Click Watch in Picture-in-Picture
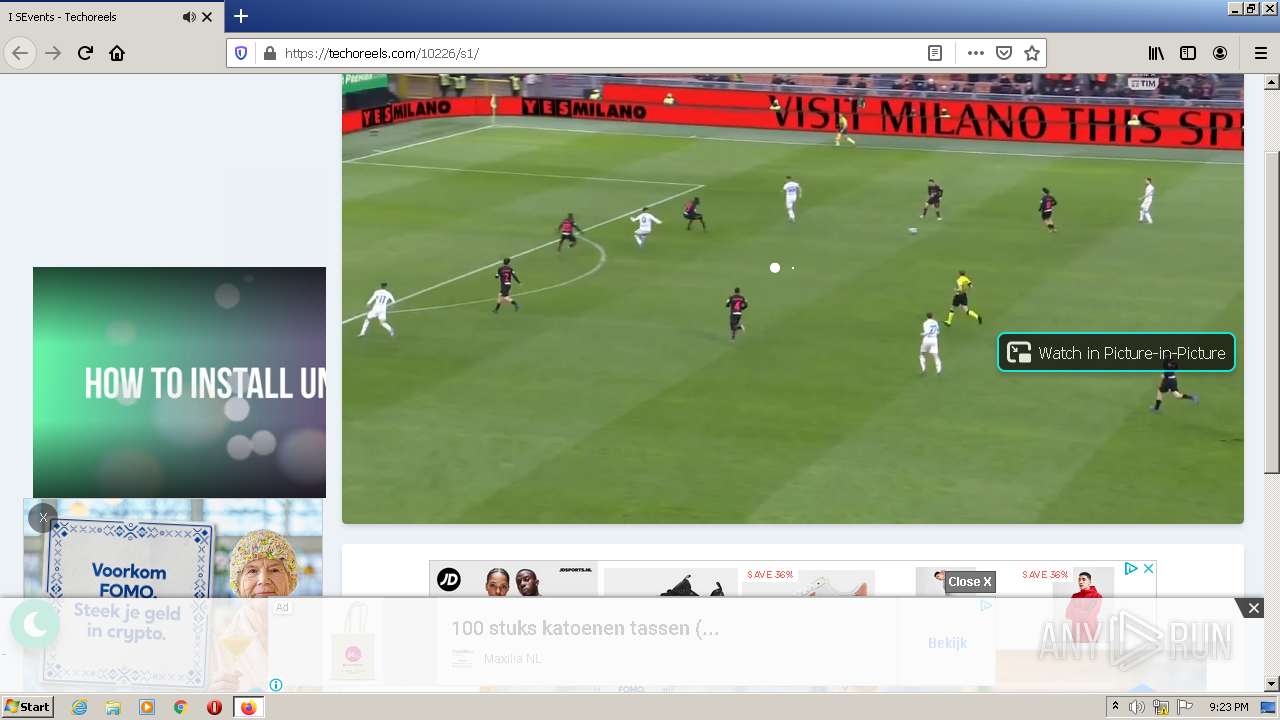The image size is (1280, 720). pos(1116,352)
